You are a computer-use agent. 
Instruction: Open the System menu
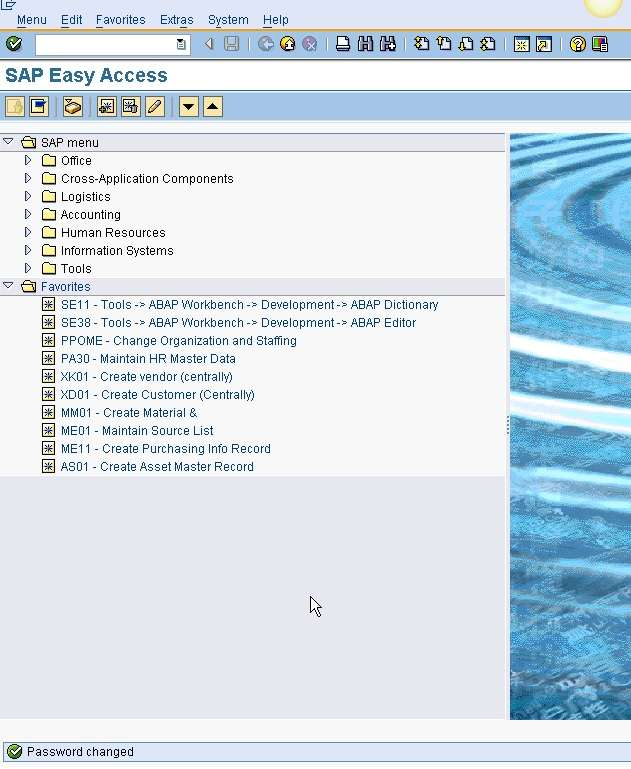[x=228, y=20]
